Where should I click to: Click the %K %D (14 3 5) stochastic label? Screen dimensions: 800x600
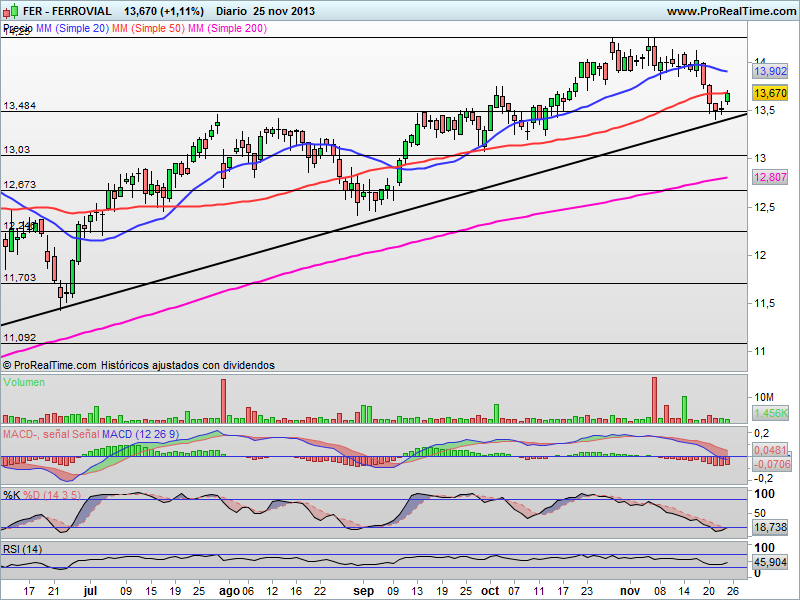pyautogui.click(x=42, y=495)
